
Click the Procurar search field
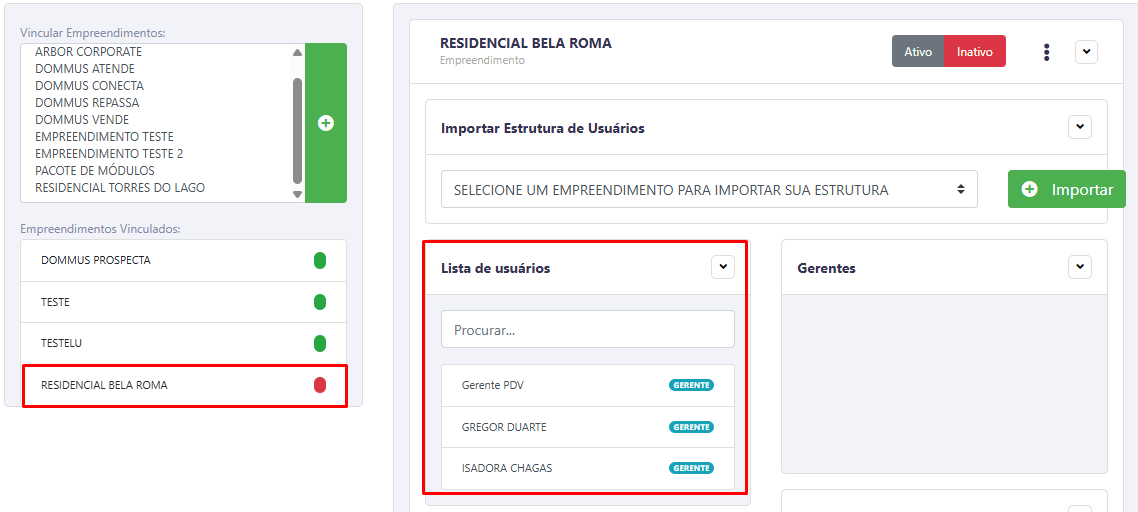pyautogui.click(x=588, y=329)
